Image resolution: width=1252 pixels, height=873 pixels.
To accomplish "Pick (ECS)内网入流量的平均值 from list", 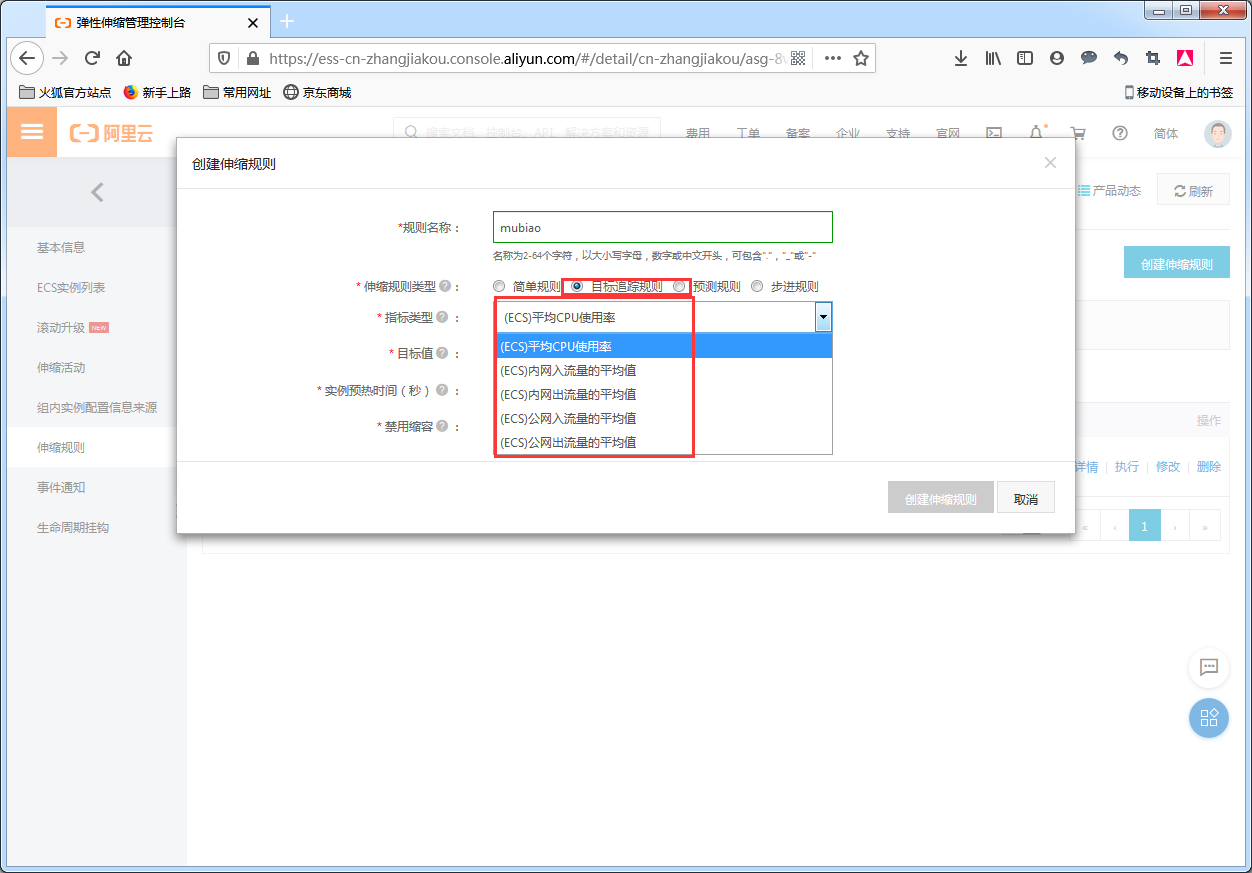I will [x=568, y=370].
